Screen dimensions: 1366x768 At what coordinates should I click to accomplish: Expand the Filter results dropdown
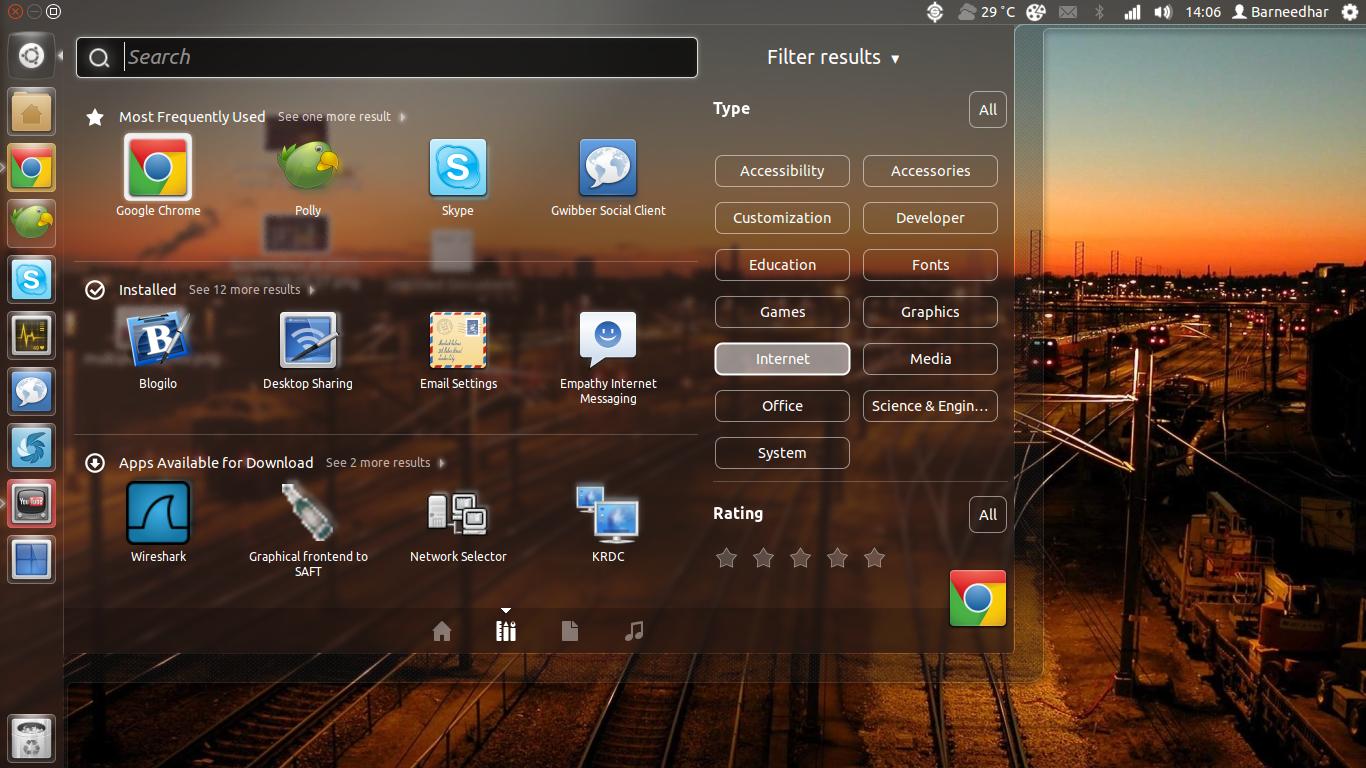(834, 57)
